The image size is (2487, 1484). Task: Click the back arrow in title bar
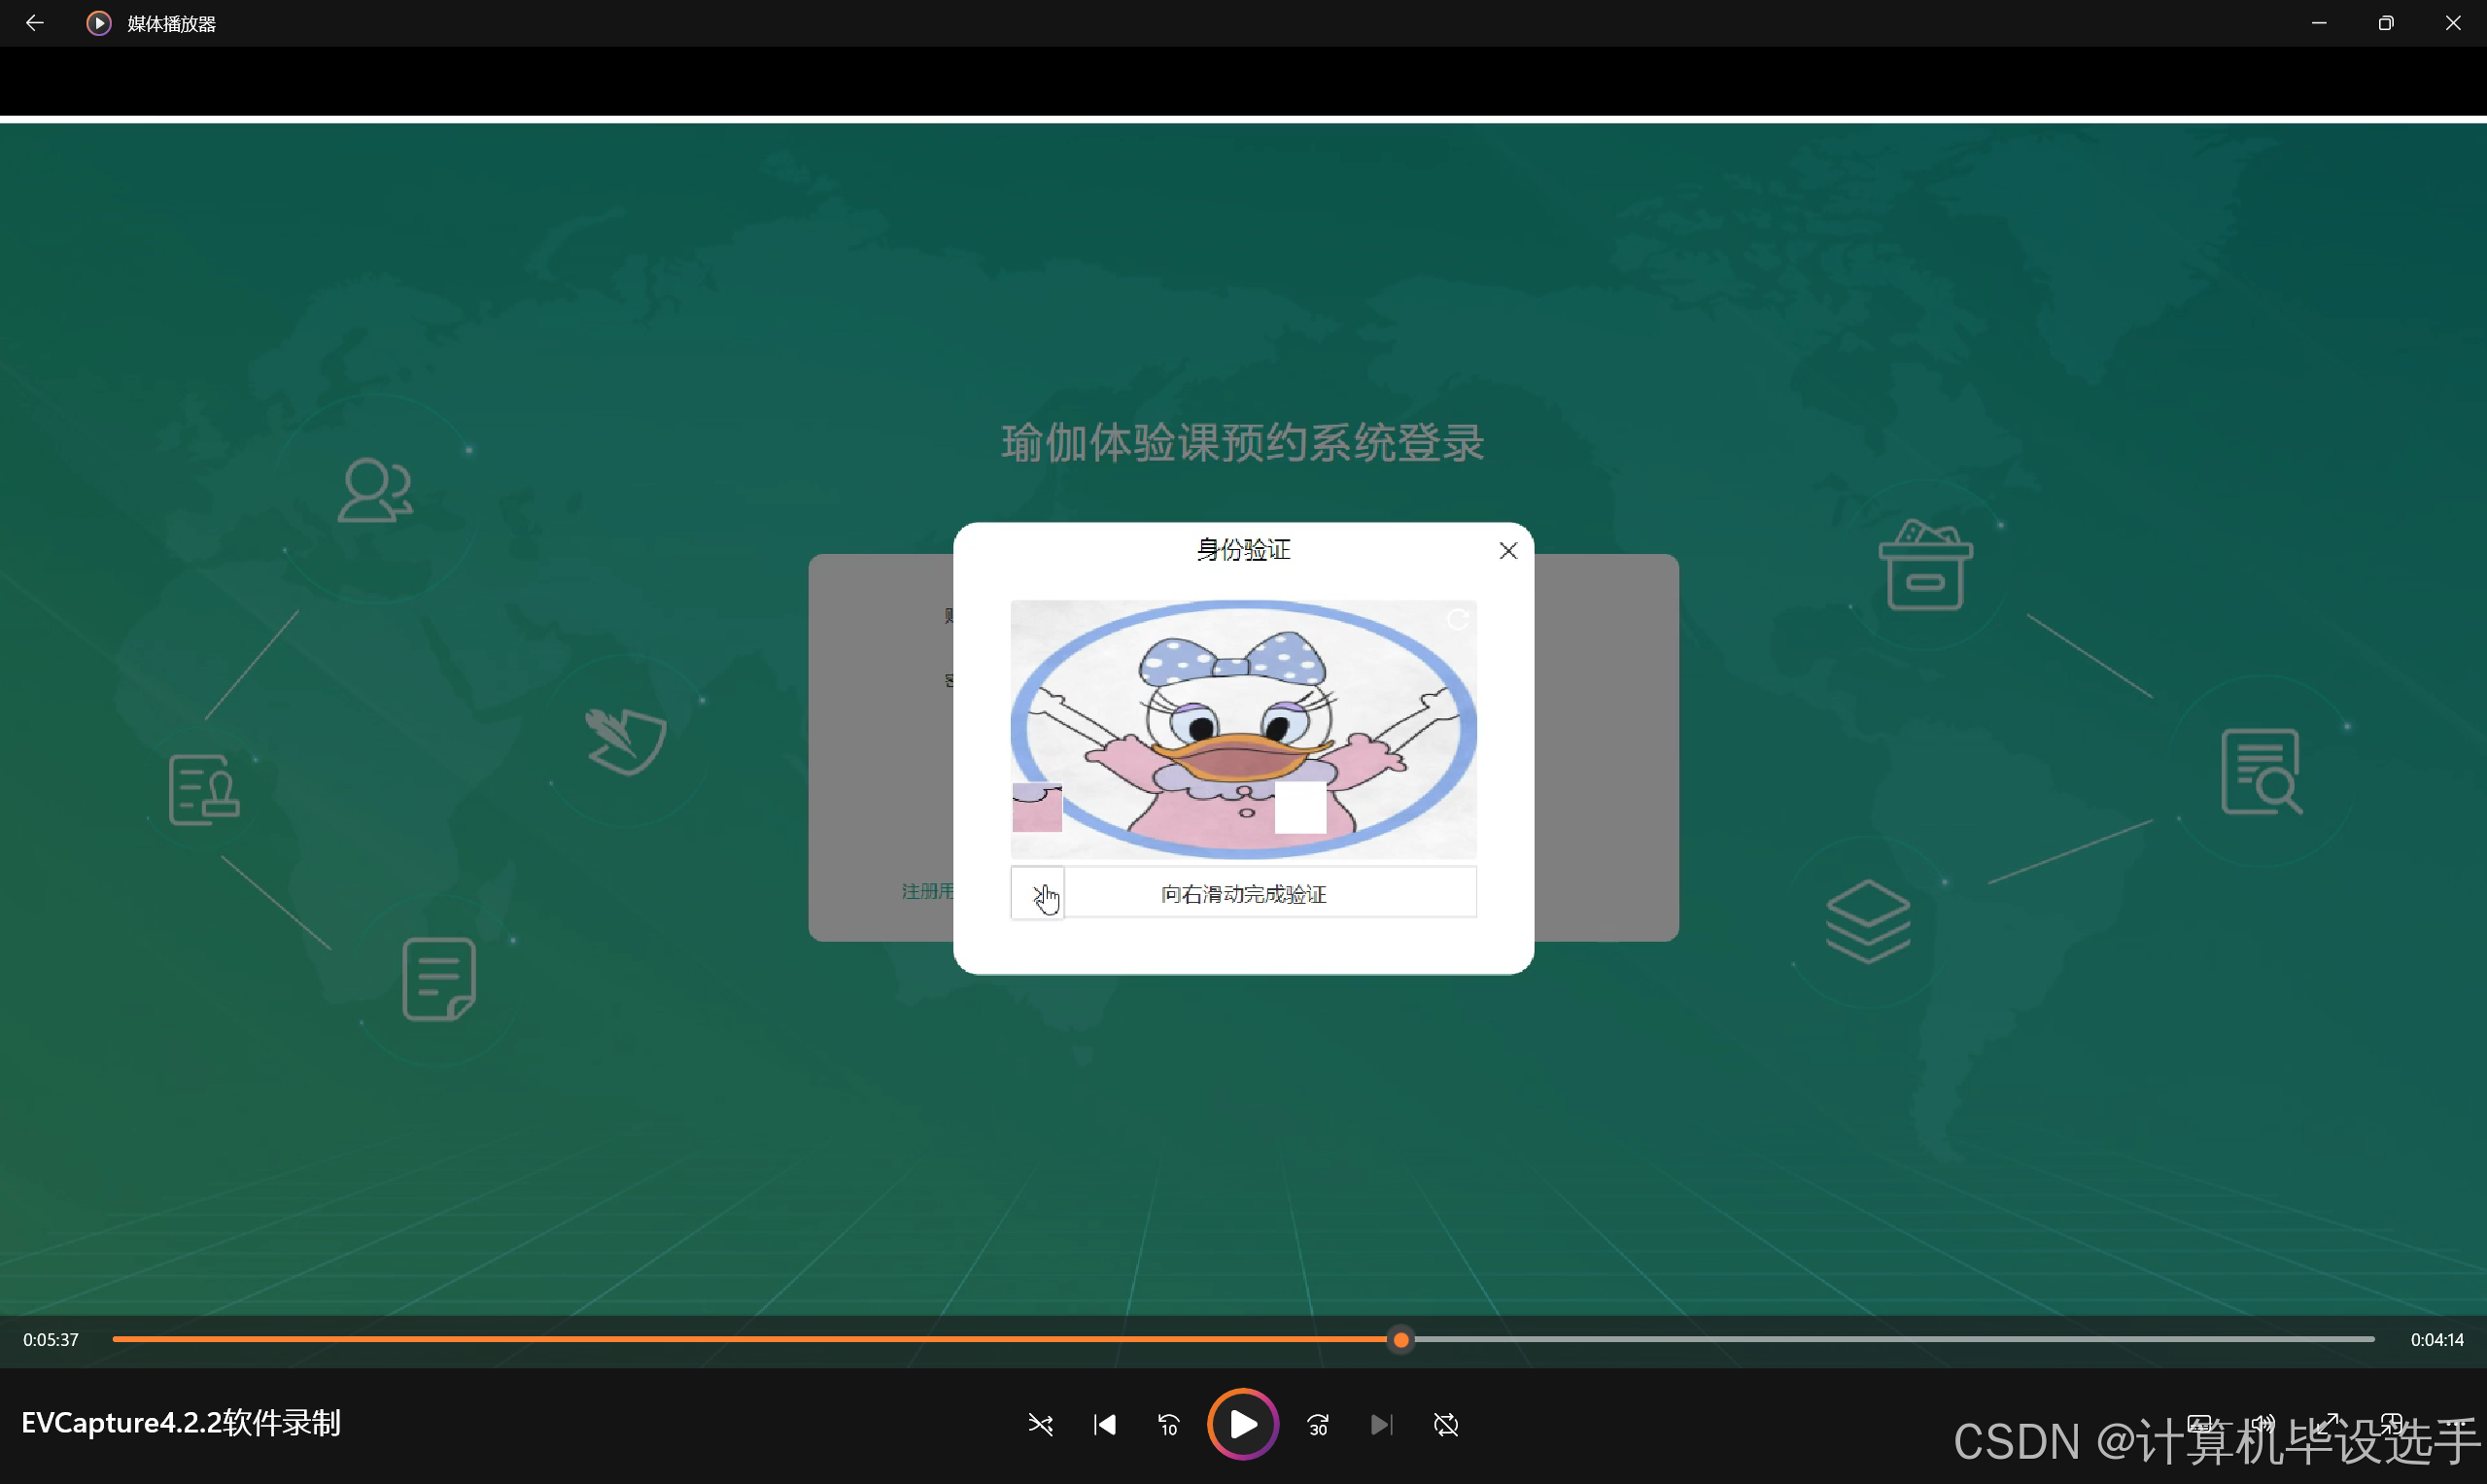34,23
